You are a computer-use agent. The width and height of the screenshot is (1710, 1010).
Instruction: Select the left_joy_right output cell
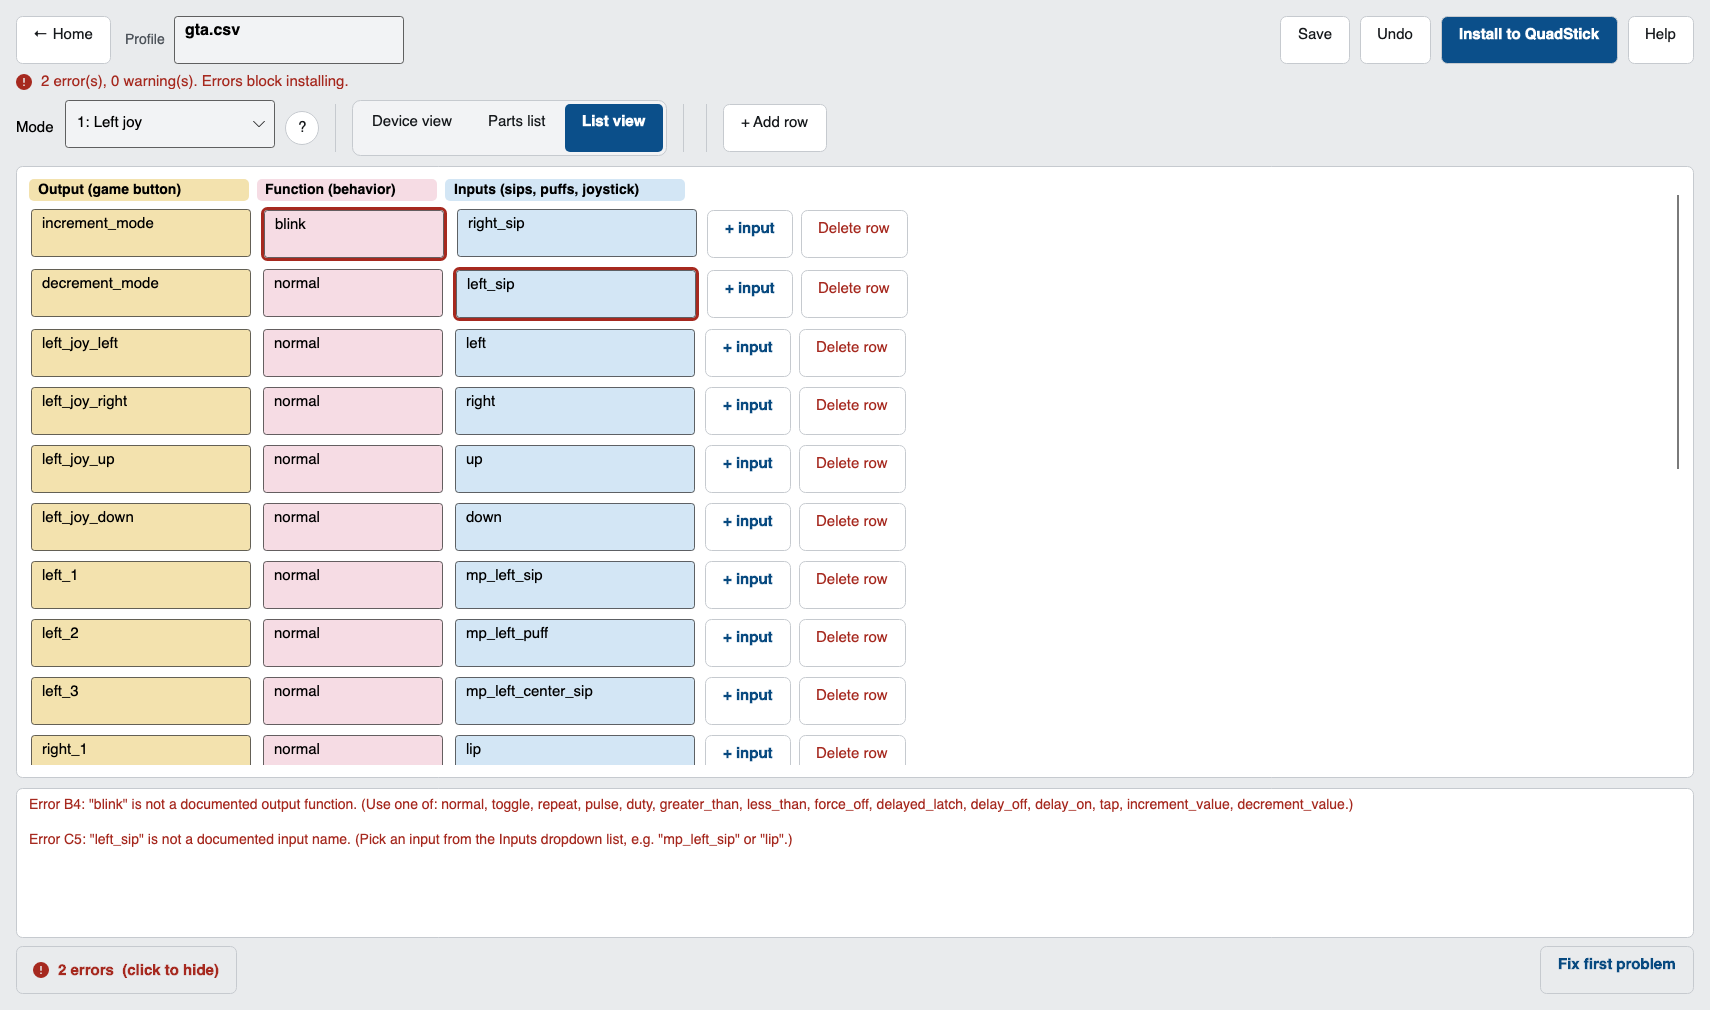(x=141, y=411)
